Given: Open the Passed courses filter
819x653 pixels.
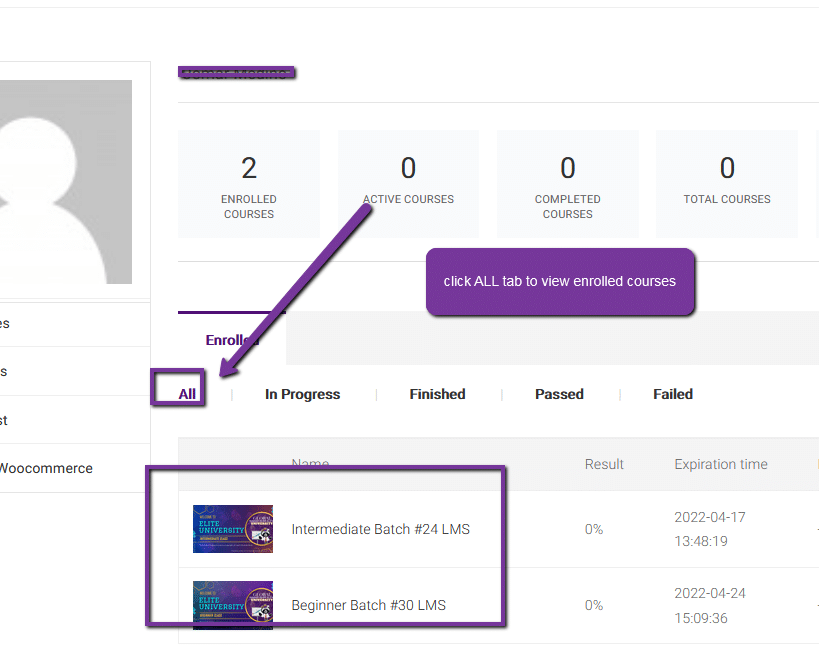Looking at the screenshot, I should click(x=559, y=394).
